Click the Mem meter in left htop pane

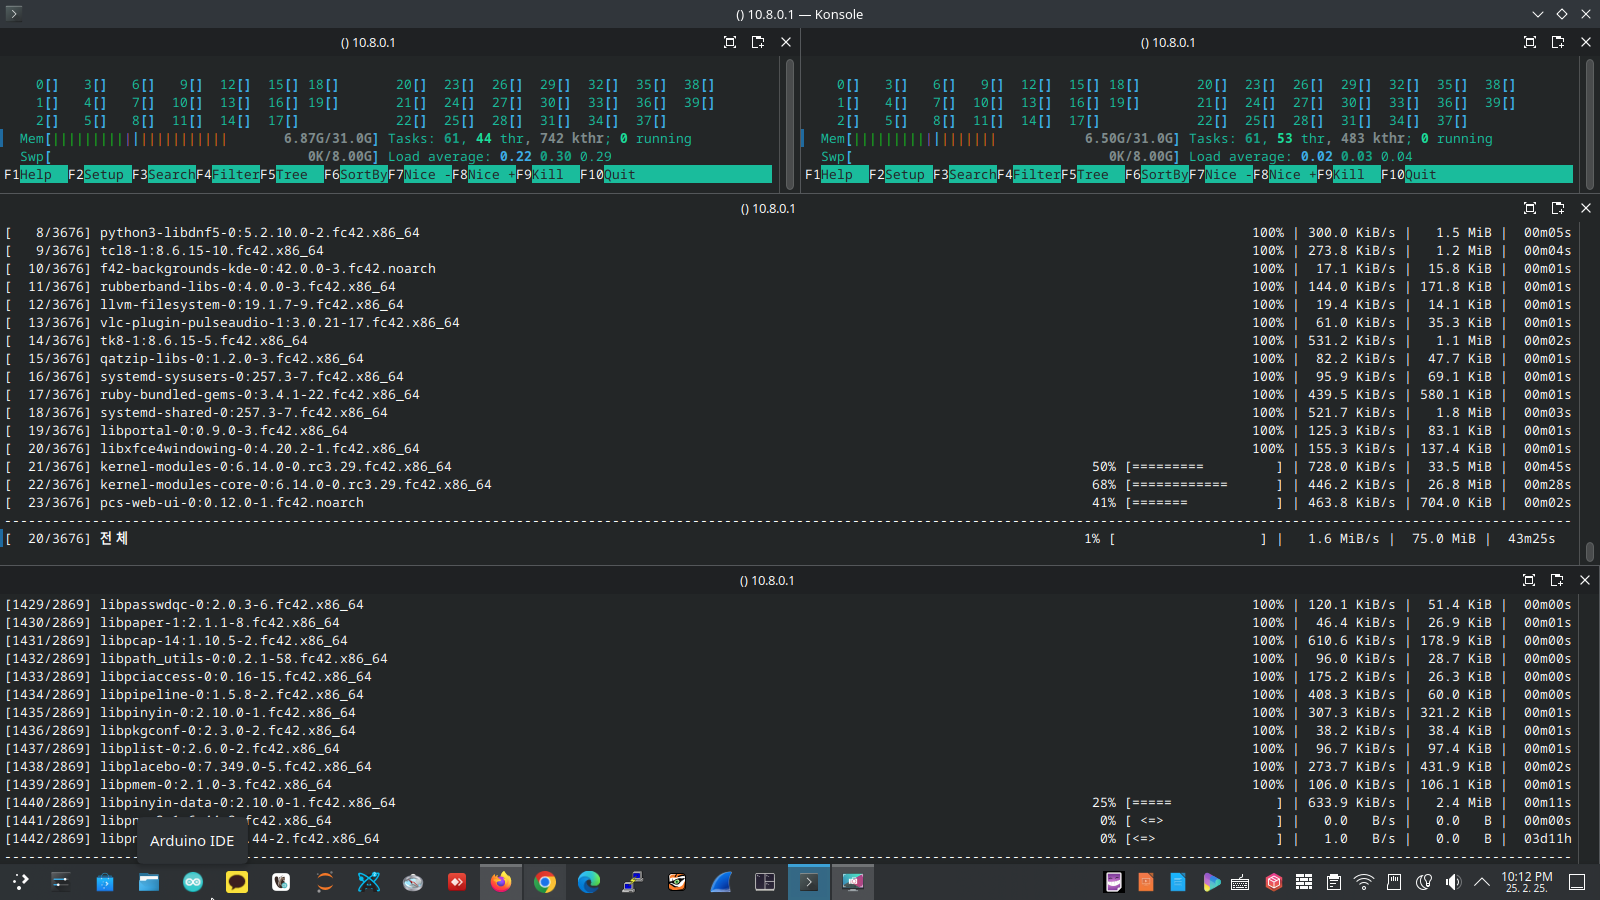199,139
